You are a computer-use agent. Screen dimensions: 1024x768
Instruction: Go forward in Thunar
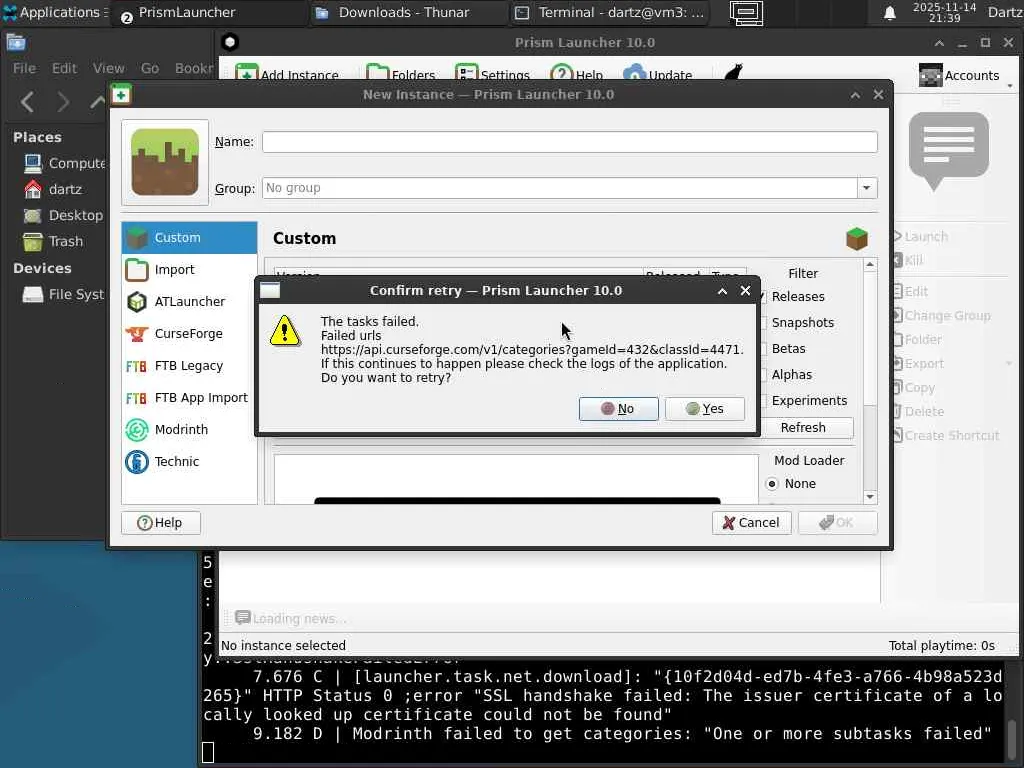tap(63, 102)
